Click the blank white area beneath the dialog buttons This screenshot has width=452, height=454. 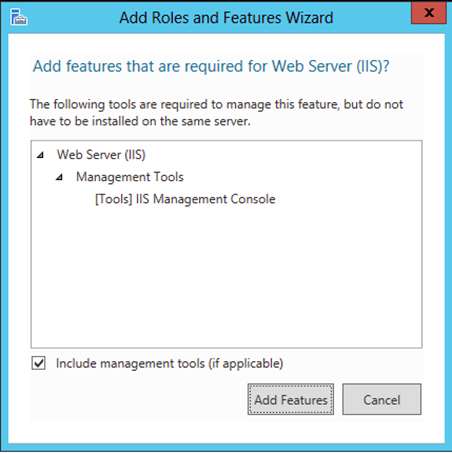pos(226,432)
